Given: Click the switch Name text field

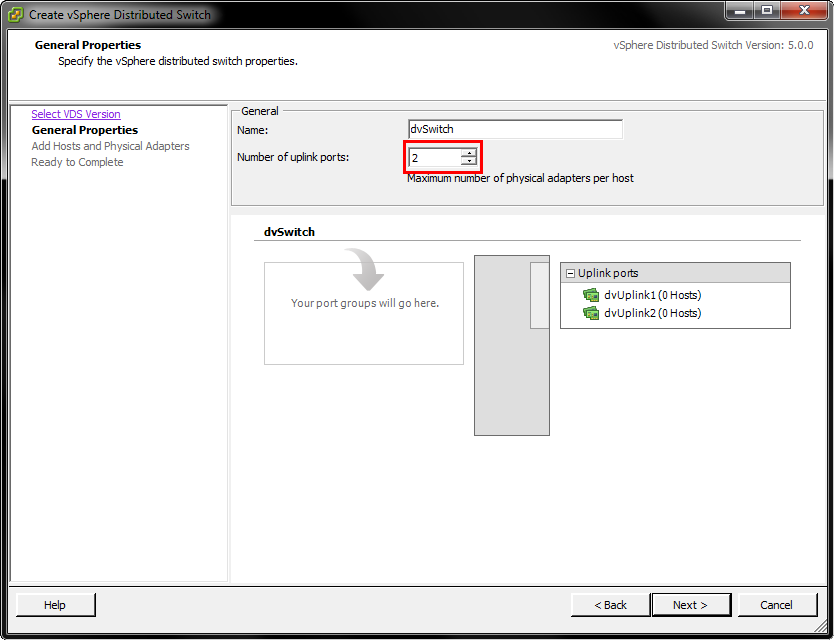Looking at the screenshot, I should click(x=515, y=129).
